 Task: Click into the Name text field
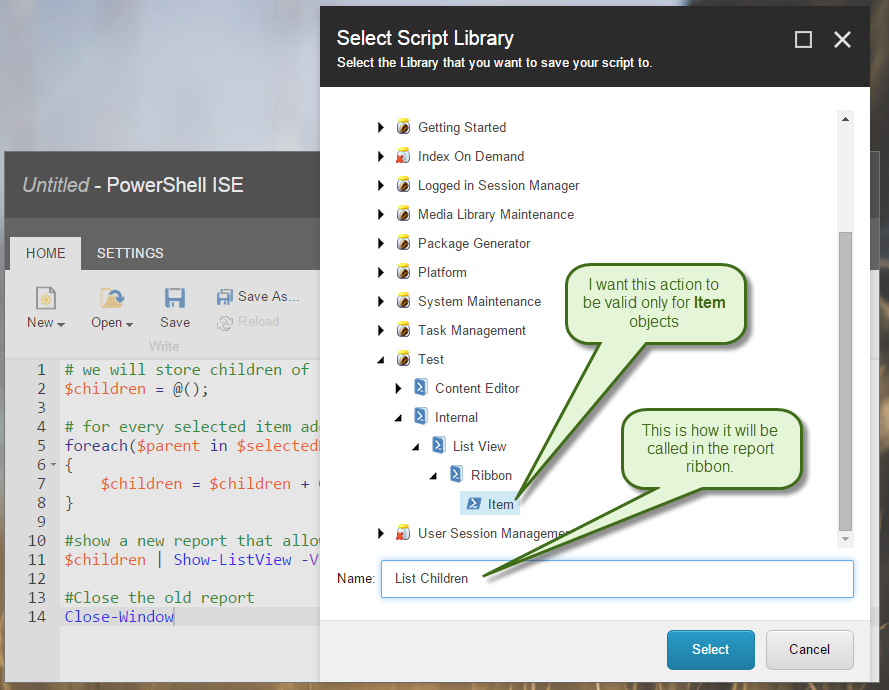click(x=617, y=579)
